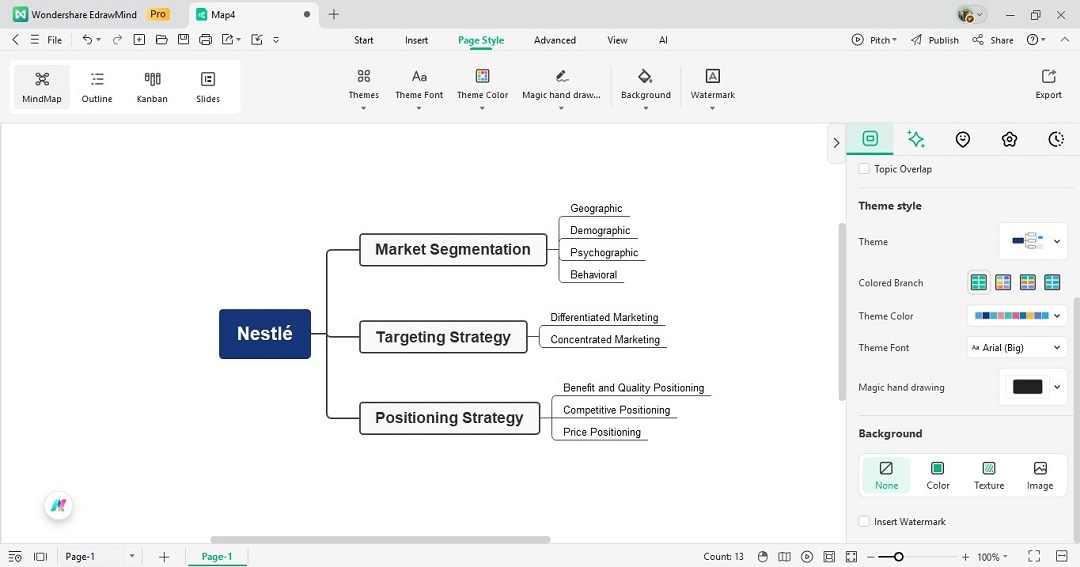Open Magic hand drawing dropdown in panel
The width and height of the screenshot is (1080, 567).
(x=1033, y=386)
